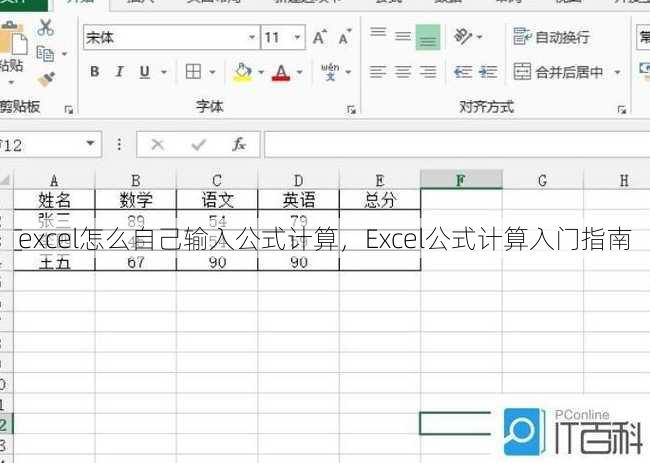Click the cell containing 67
Image resolution: width=650 pixels, height=463 pixels.
pos(136,262)
